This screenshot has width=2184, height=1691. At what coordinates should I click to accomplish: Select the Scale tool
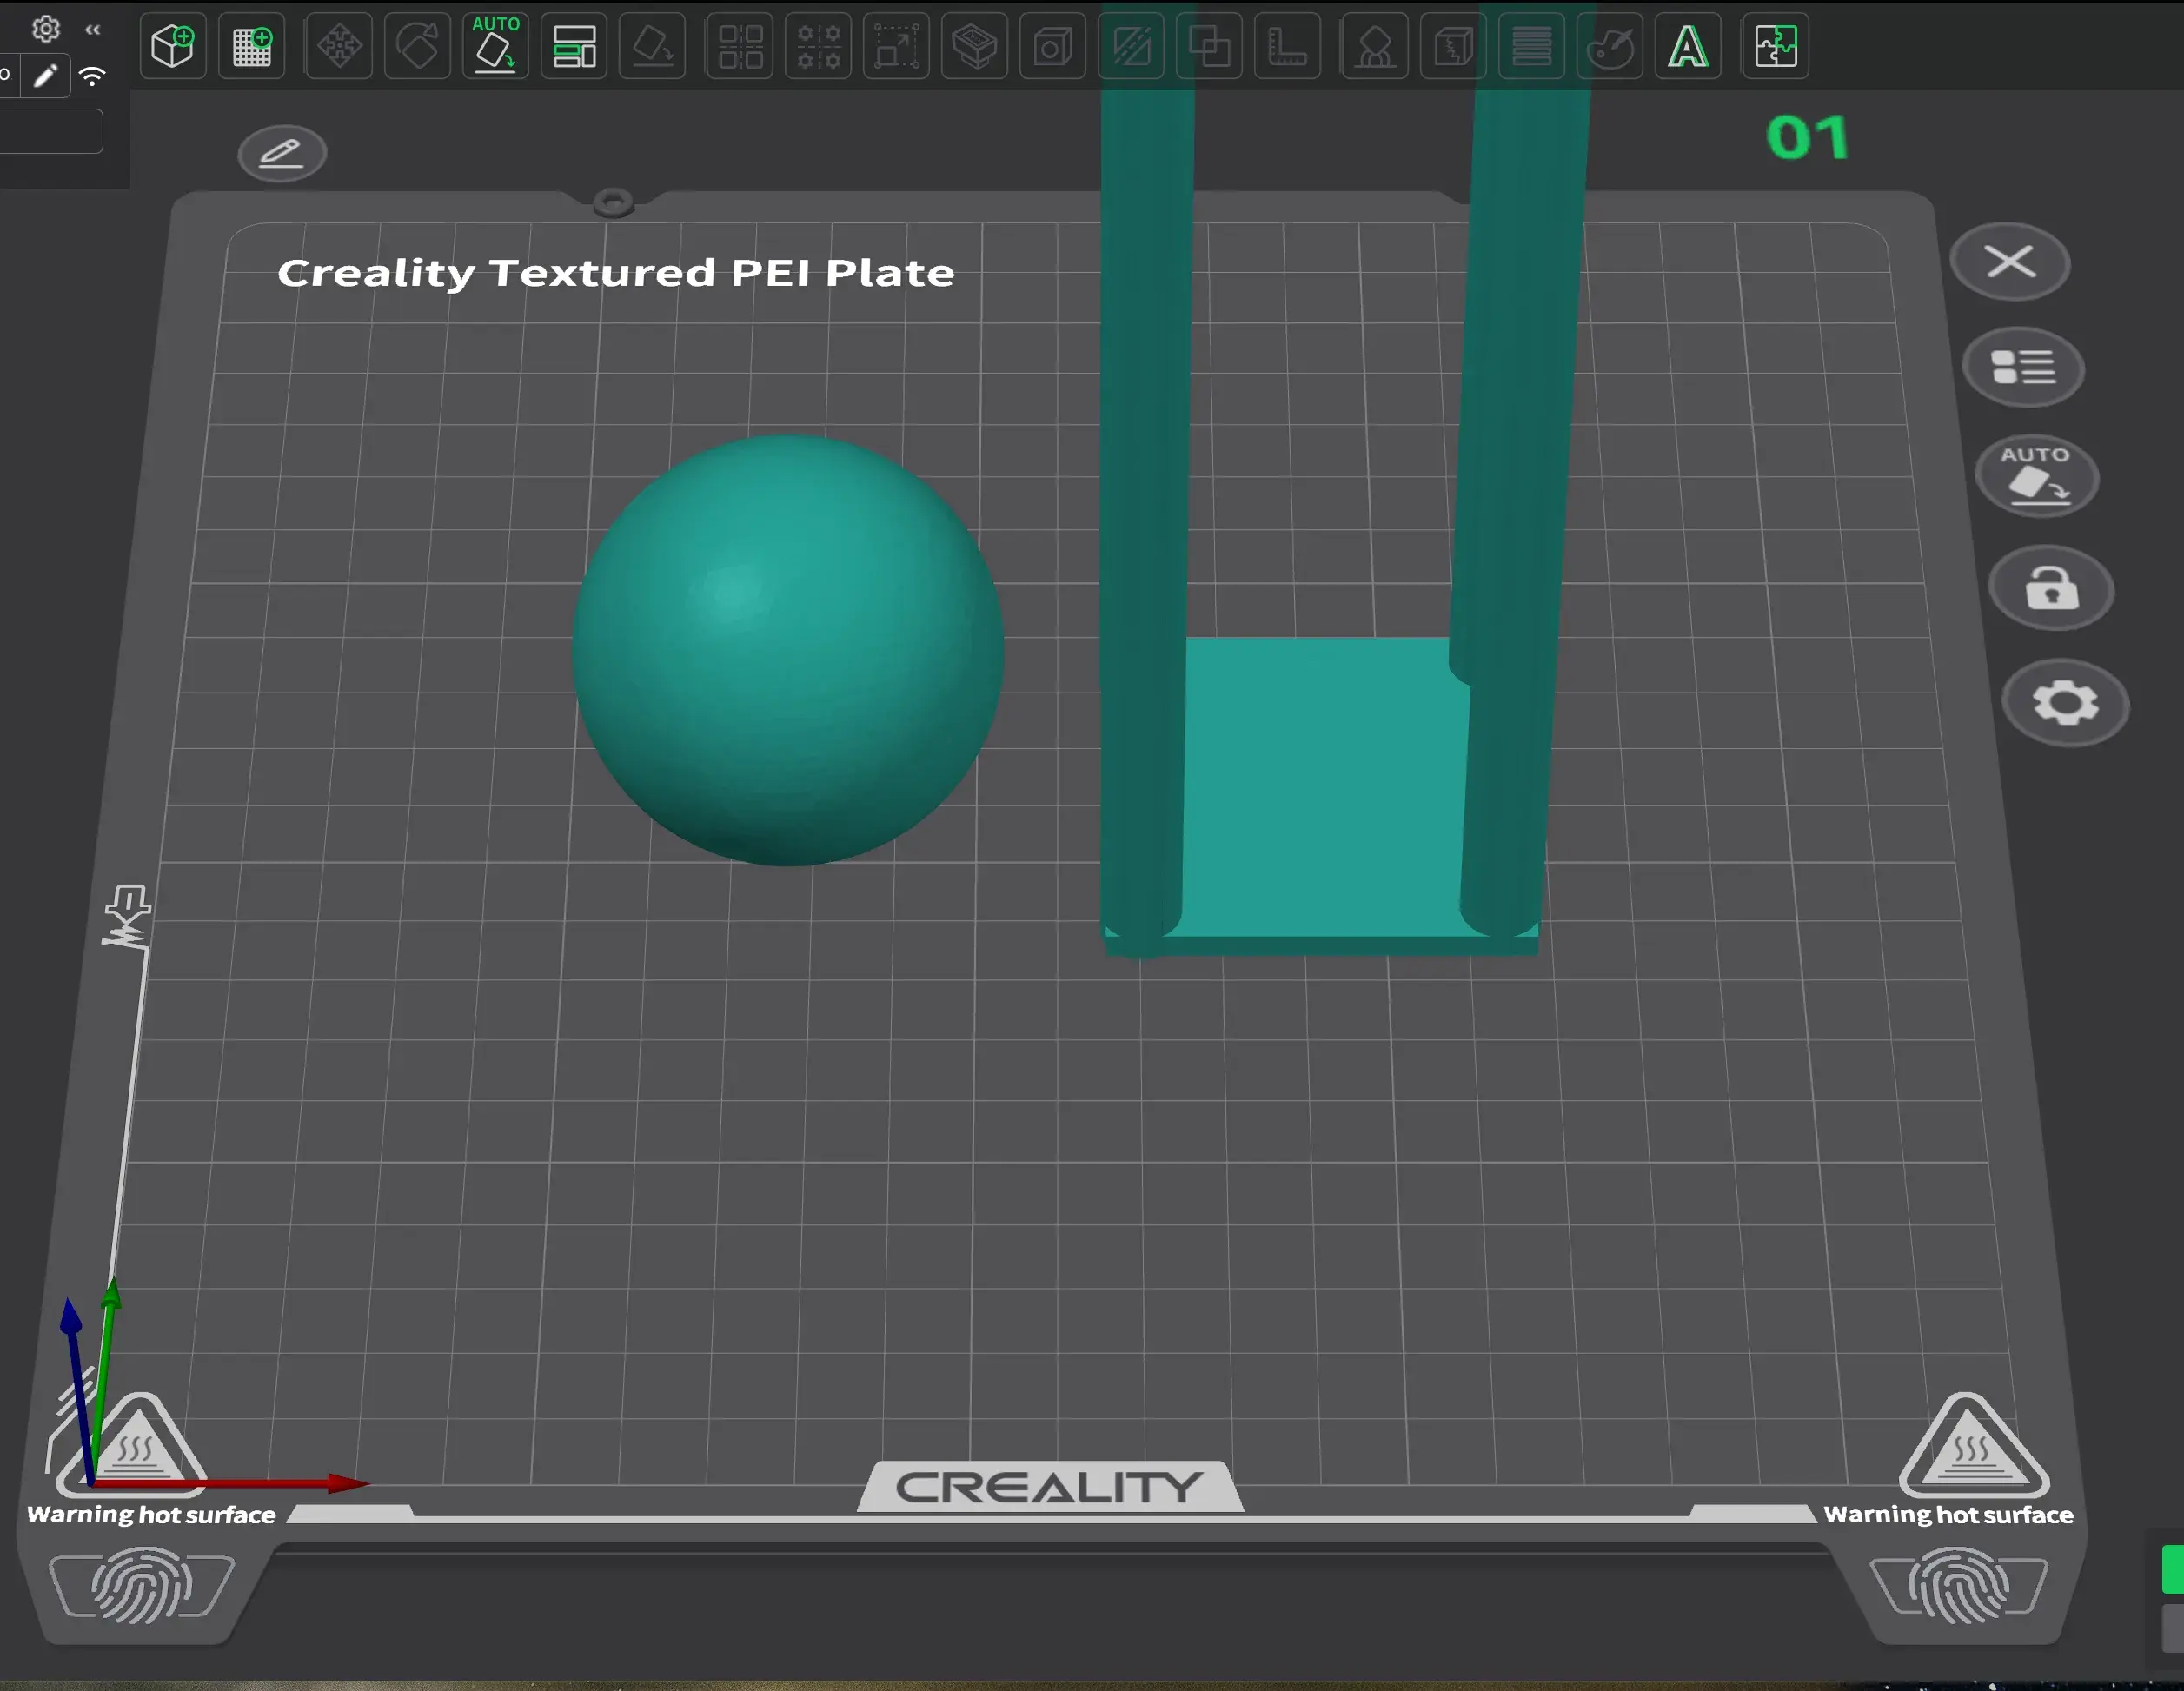tap(896, 45)
